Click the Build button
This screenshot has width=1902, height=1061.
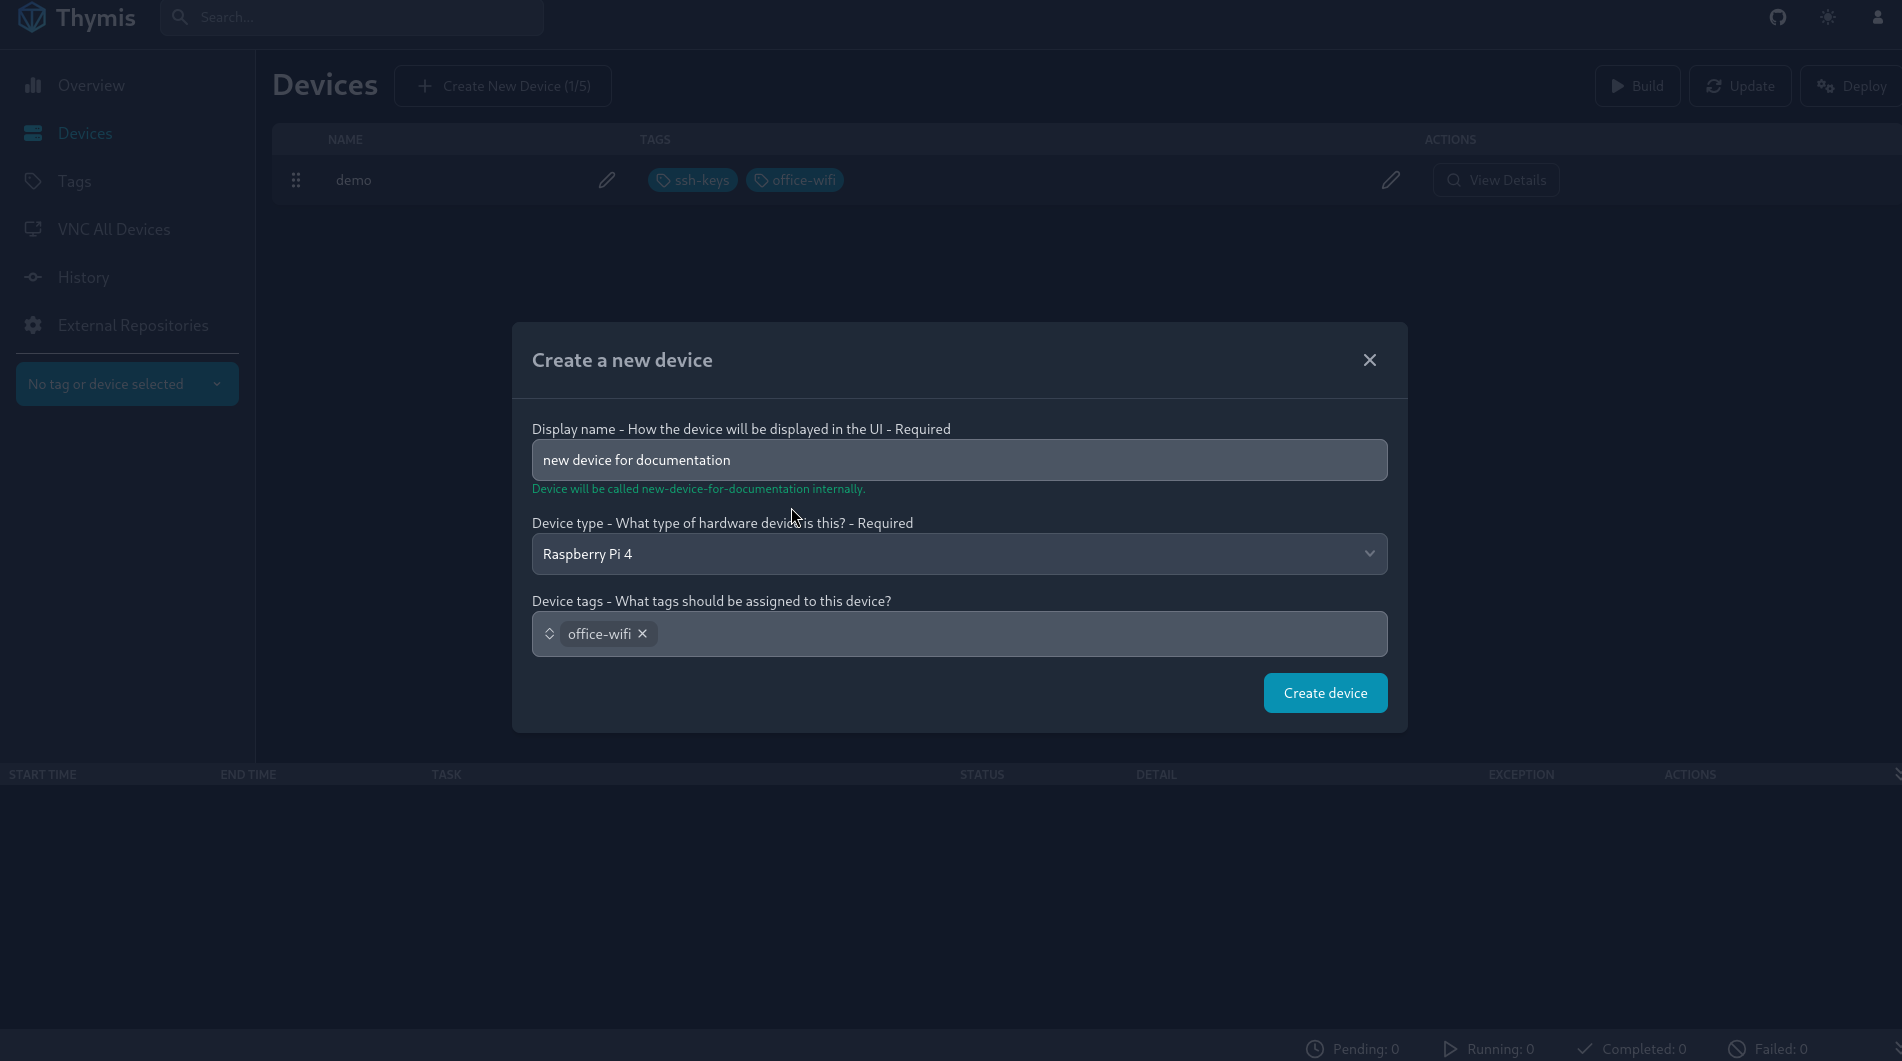1638,86
